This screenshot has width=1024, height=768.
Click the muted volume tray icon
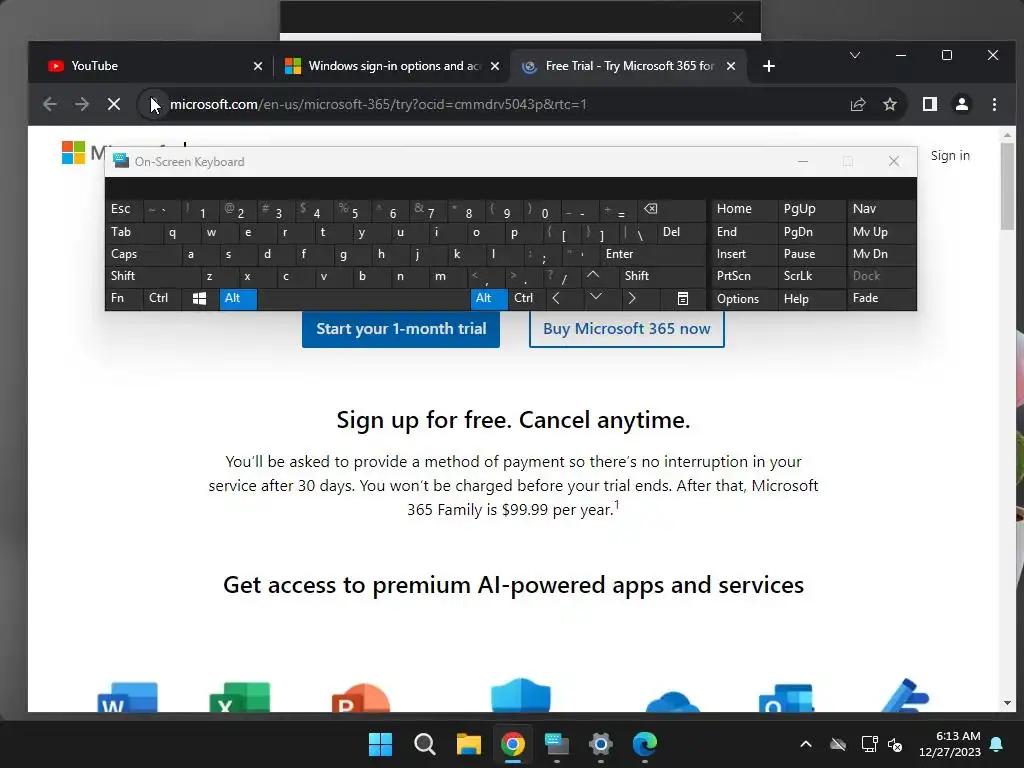point(895,744)
